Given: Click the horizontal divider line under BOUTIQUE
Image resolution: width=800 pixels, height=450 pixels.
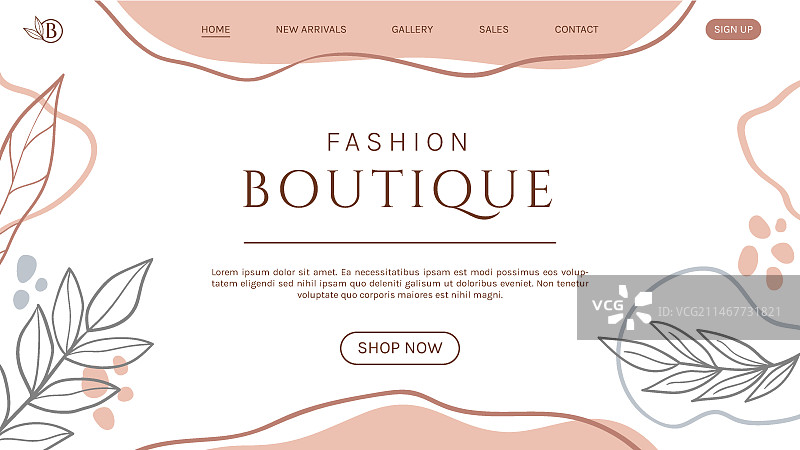Looking at the screenshot, I should tap(399, 243).
